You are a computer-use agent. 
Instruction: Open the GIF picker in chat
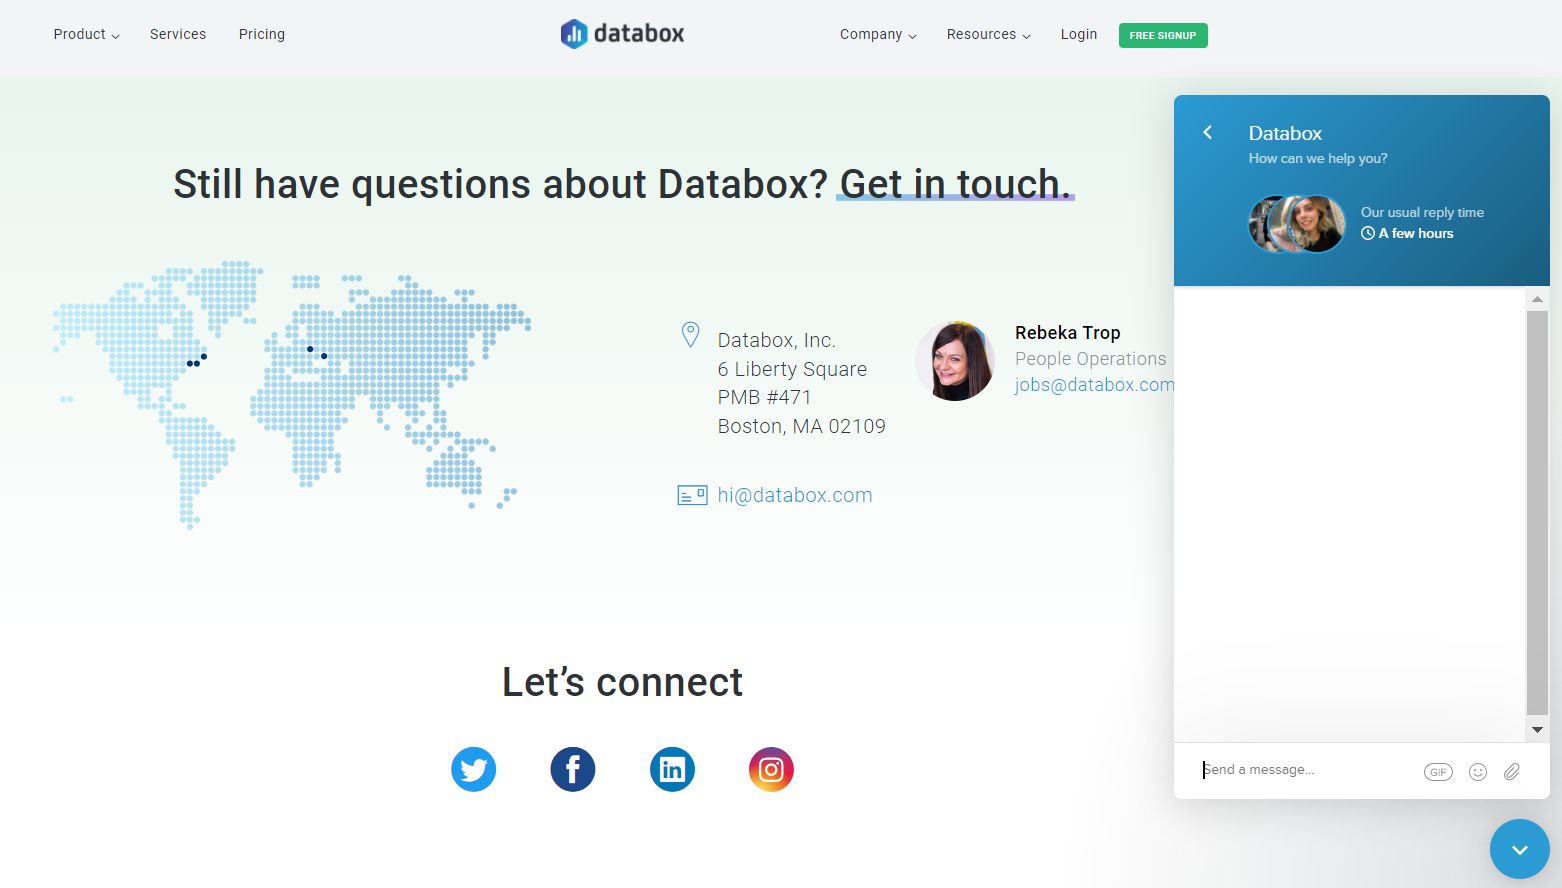pyautogui.click(x=1438, y=772)
